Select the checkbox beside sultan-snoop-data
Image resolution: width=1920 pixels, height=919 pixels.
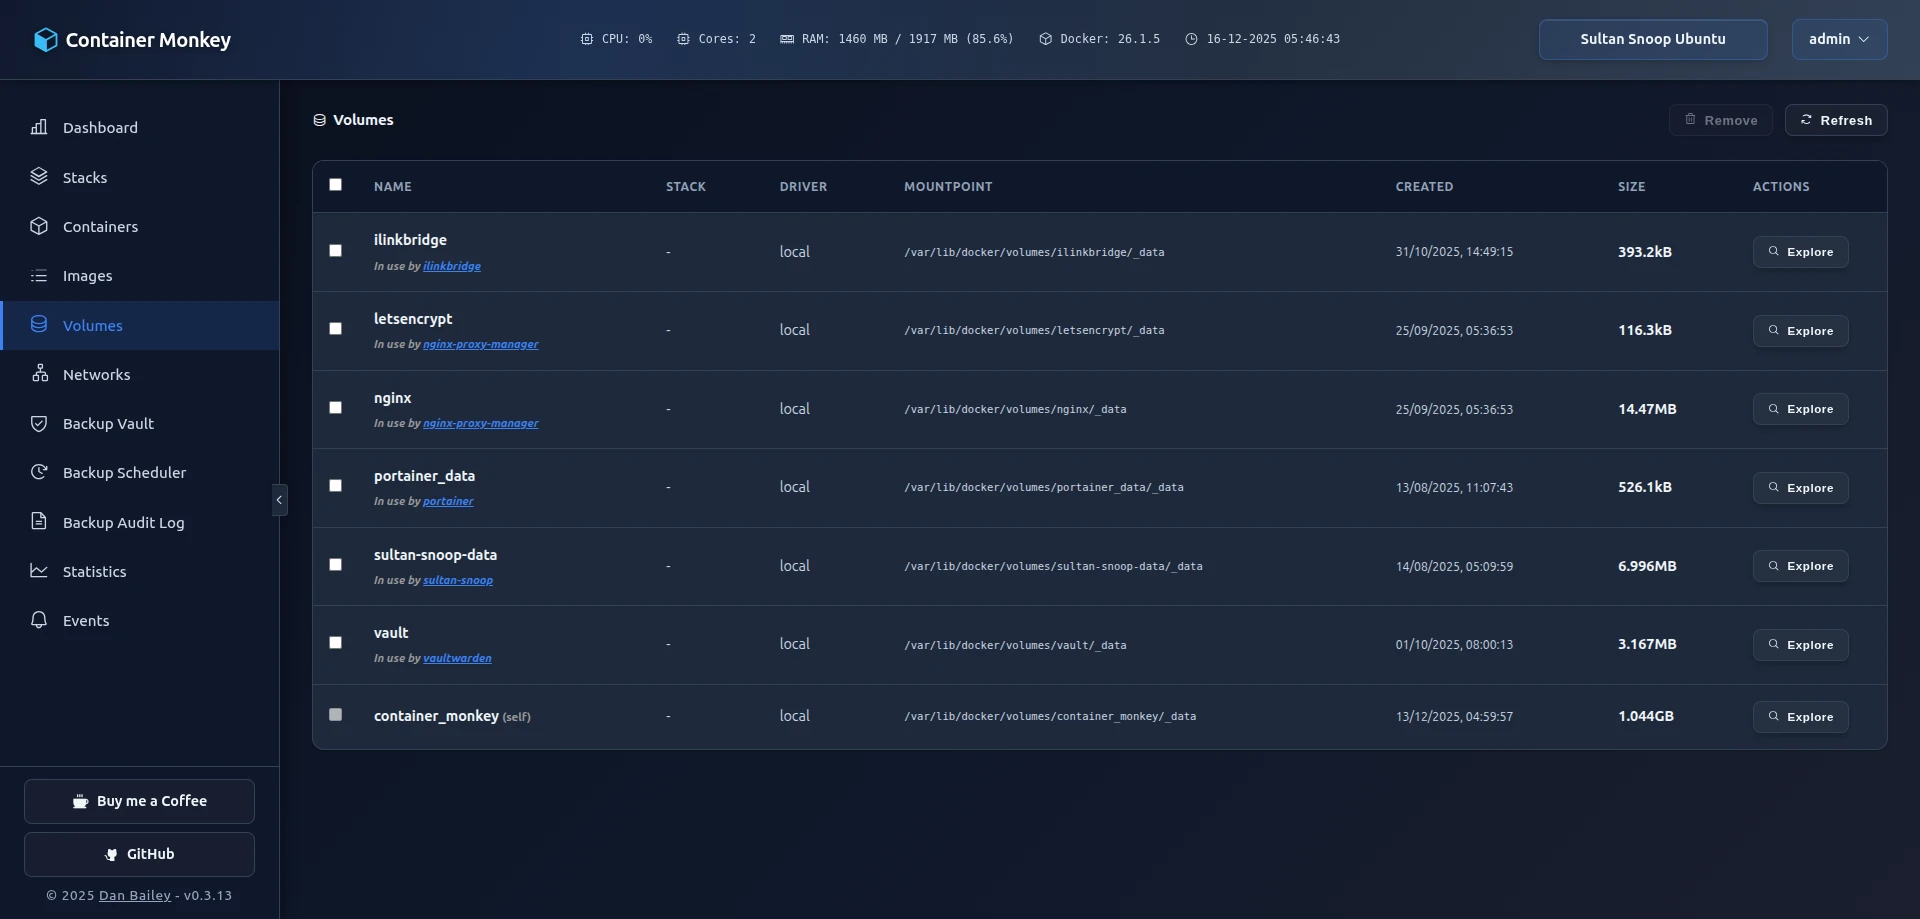(335, 565)
